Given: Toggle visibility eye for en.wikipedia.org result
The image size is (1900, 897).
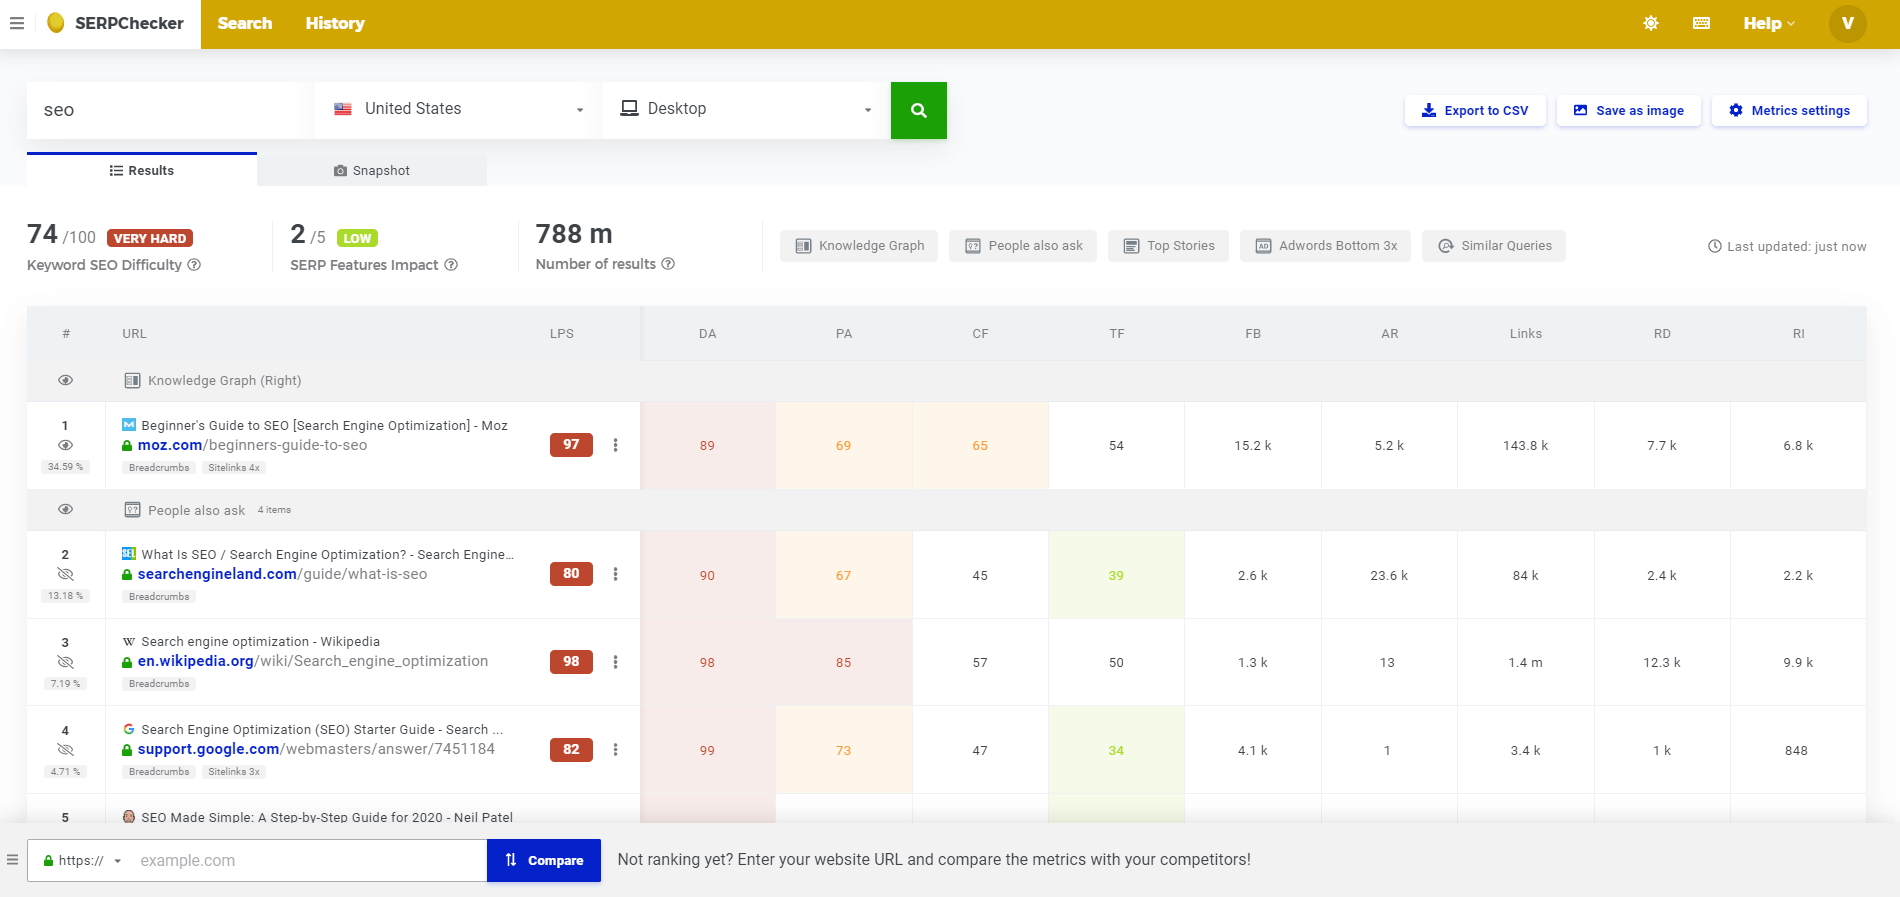Looking at the screenshot, I should tap(66, 662).
